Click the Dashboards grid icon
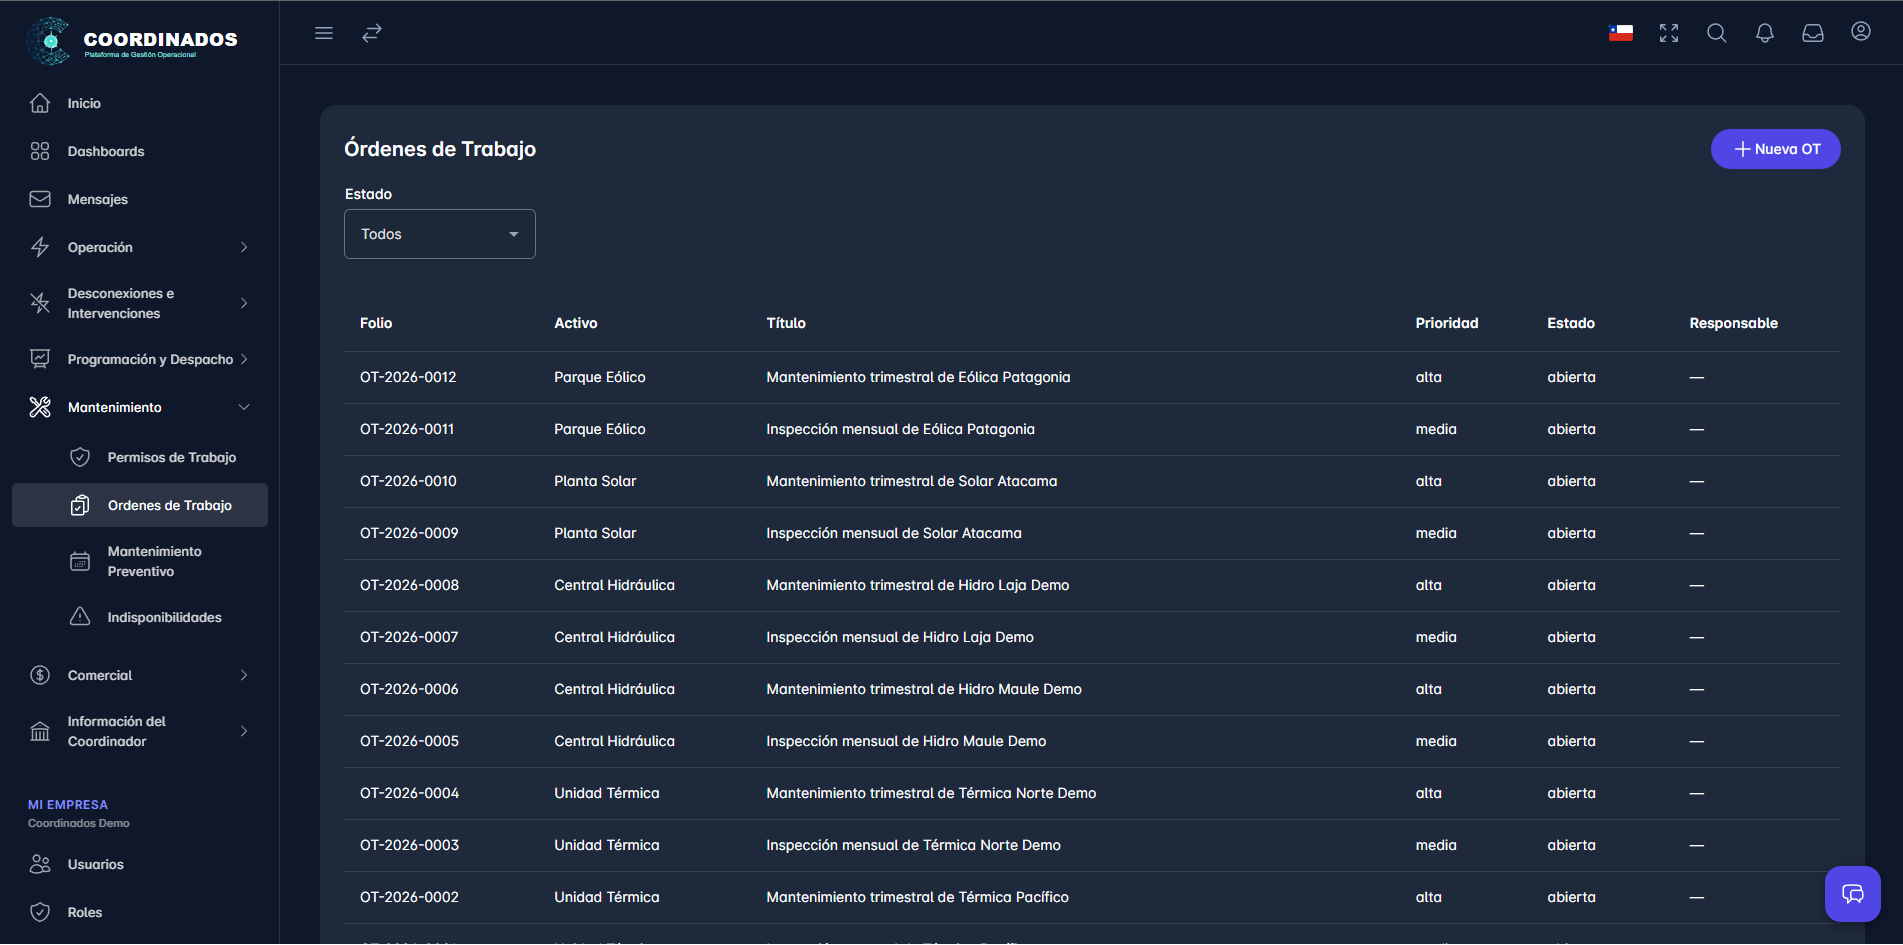1903x945 pixels. click(x=40, y=151)
